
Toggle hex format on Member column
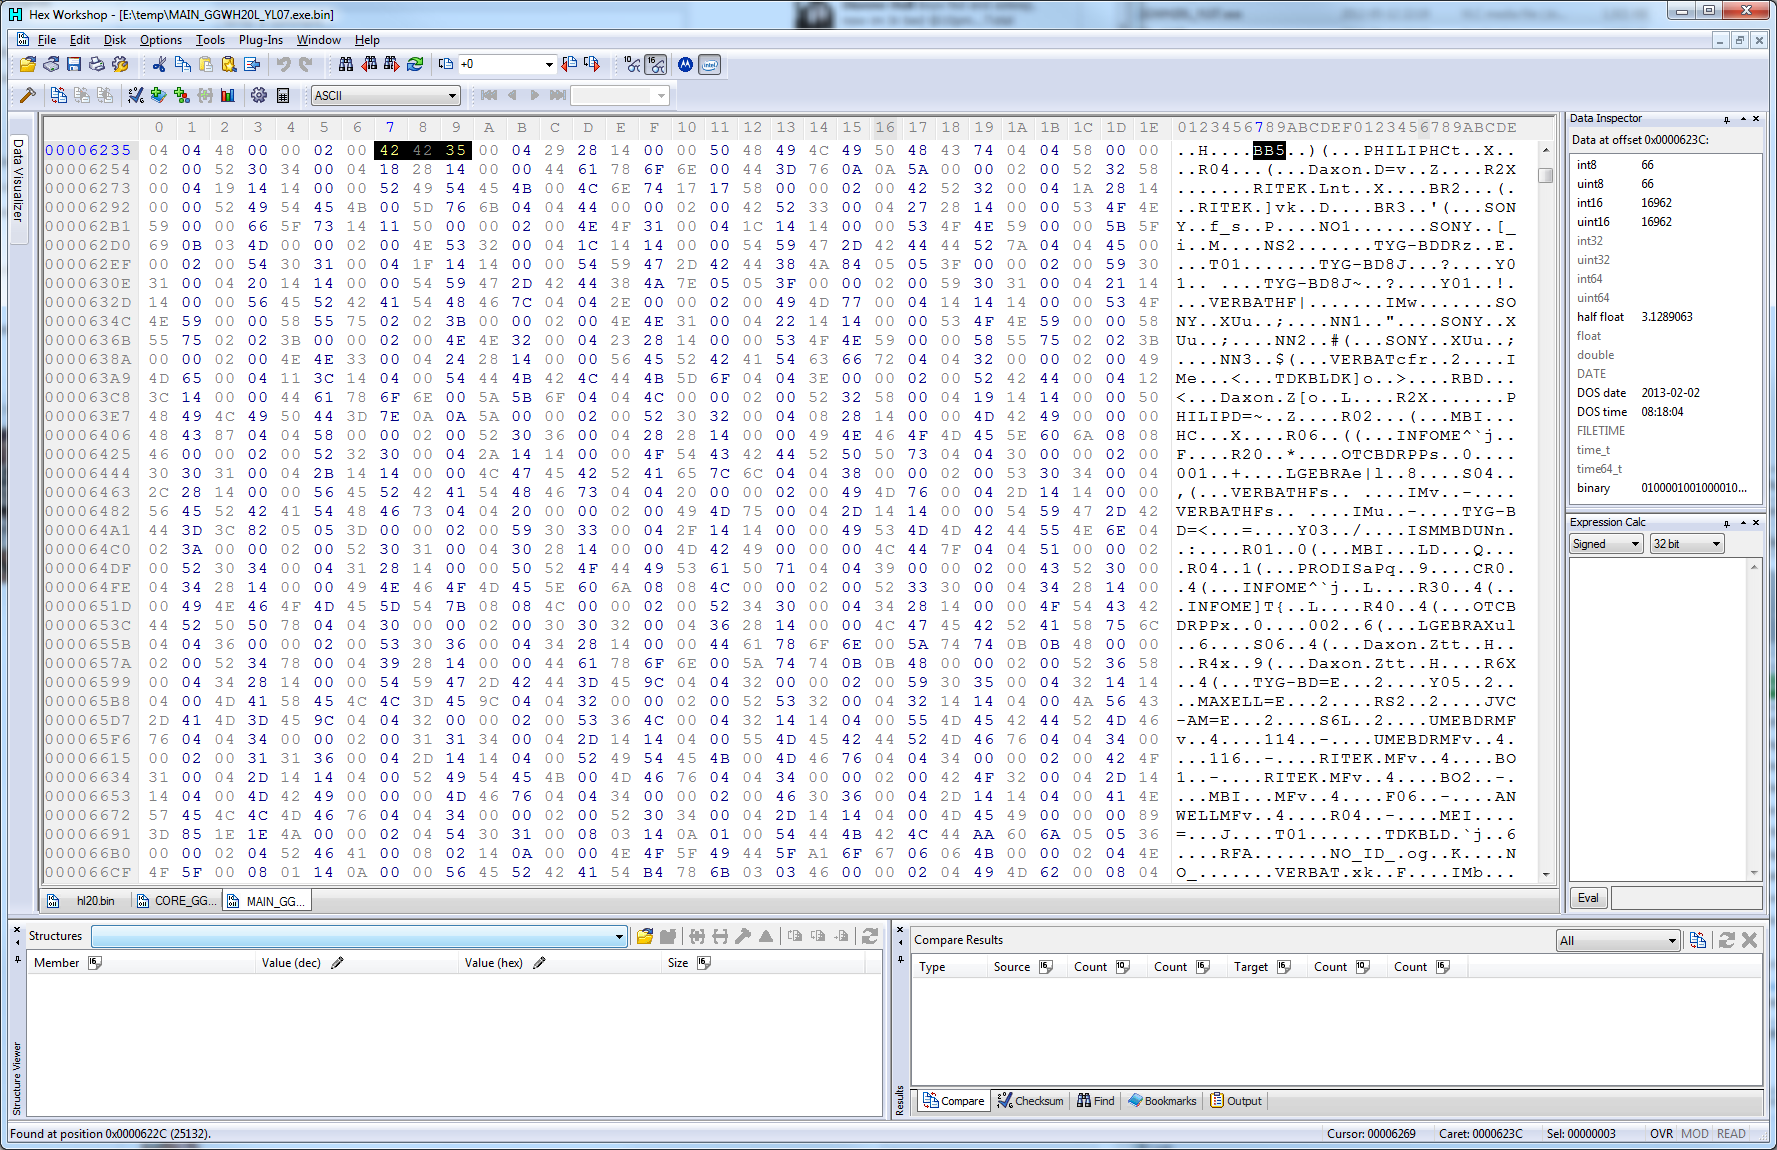coord(95,962)
